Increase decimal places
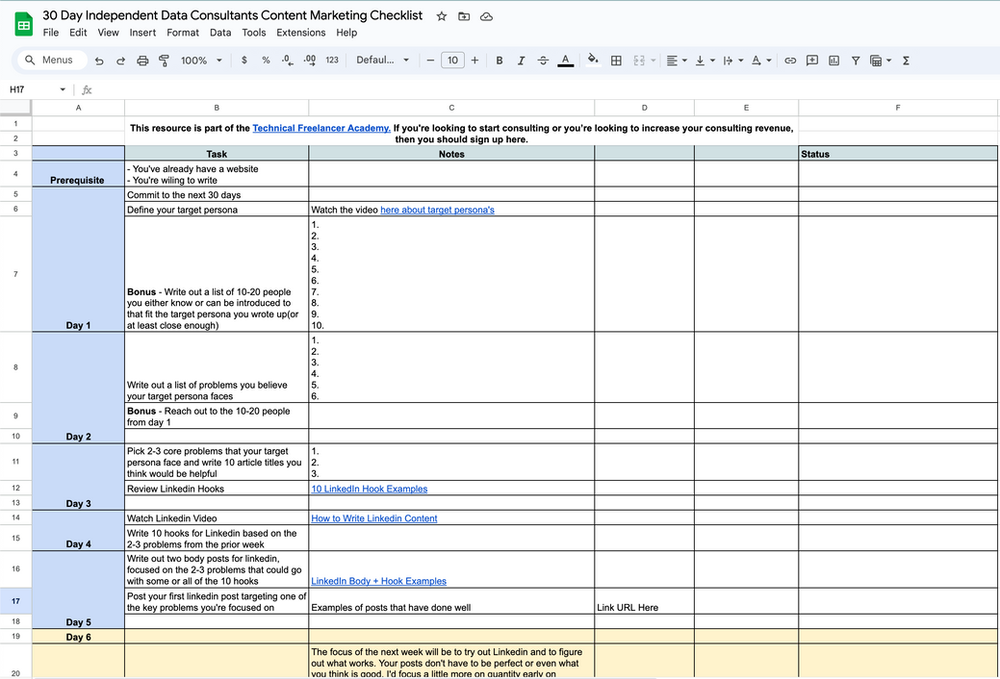 [x=309, y=60]
